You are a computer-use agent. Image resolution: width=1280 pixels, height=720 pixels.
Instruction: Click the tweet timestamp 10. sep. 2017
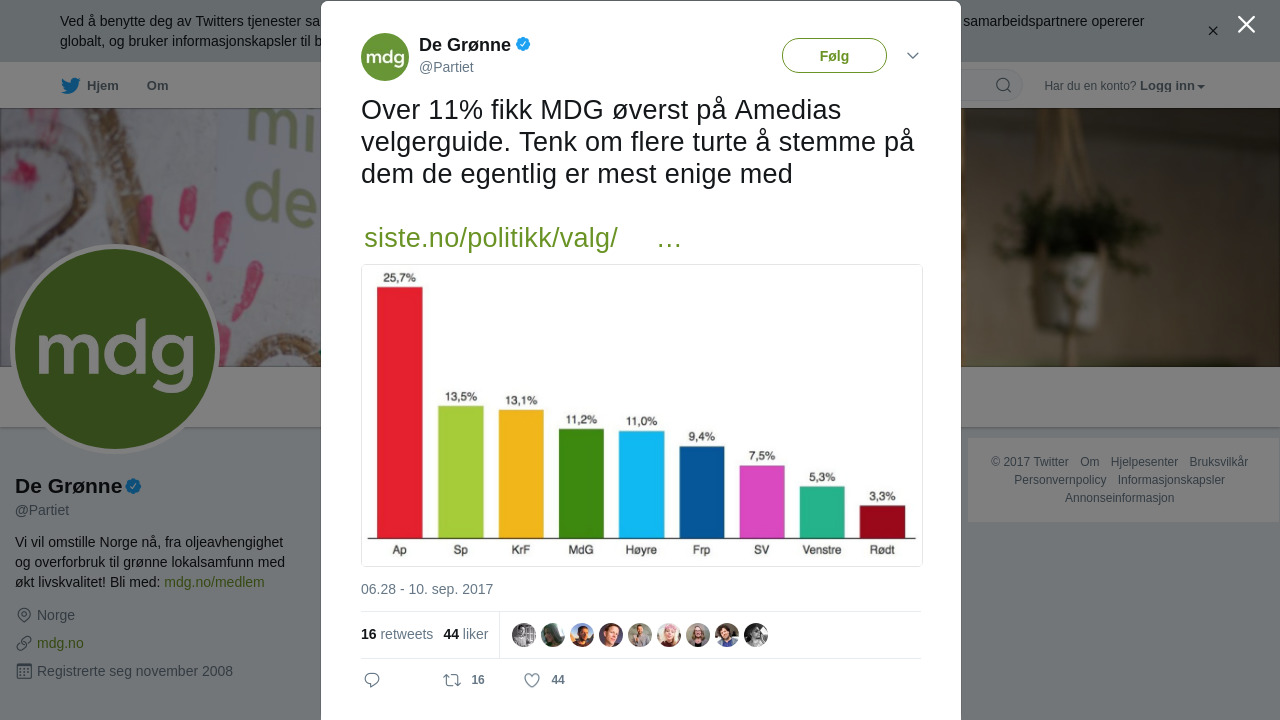(x=427, y=589)
